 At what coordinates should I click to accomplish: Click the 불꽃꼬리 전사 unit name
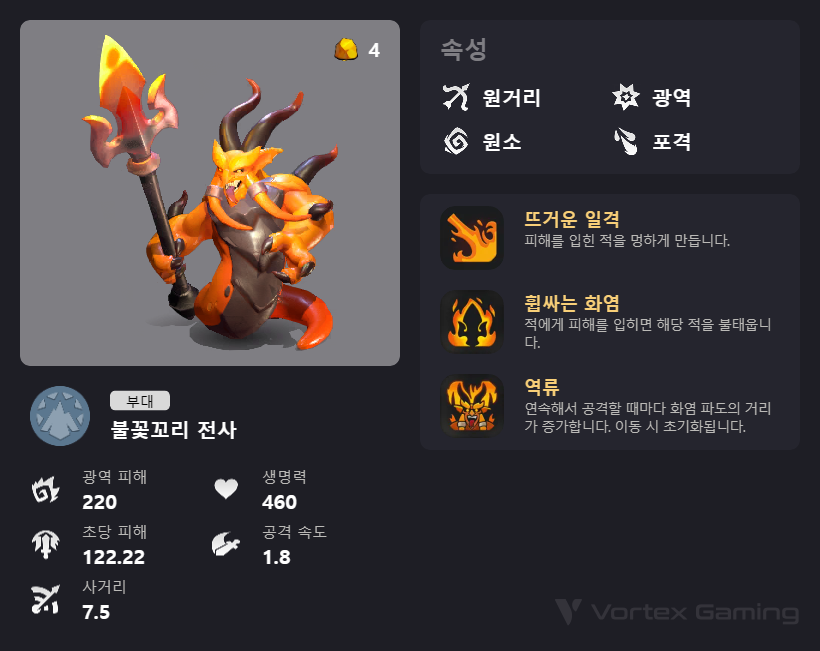pos(174,430)
